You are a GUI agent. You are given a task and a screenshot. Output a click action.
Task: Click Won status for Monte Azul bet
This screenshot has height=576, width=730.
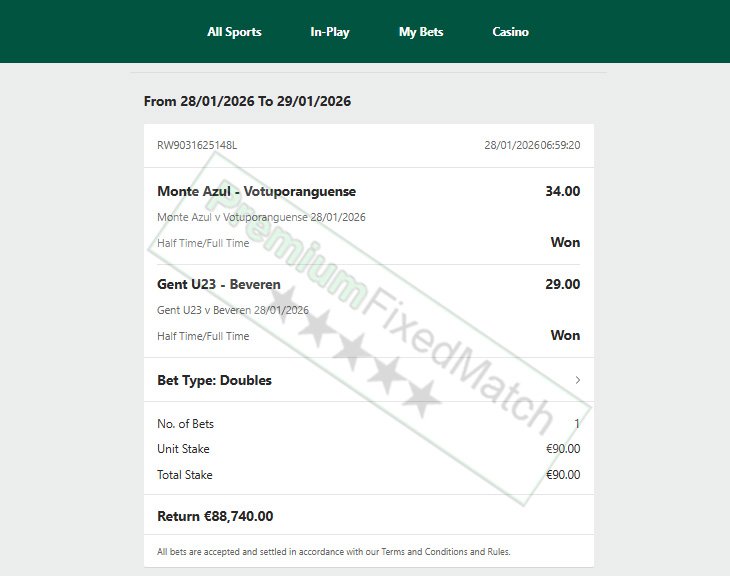(x=565, y=243)
